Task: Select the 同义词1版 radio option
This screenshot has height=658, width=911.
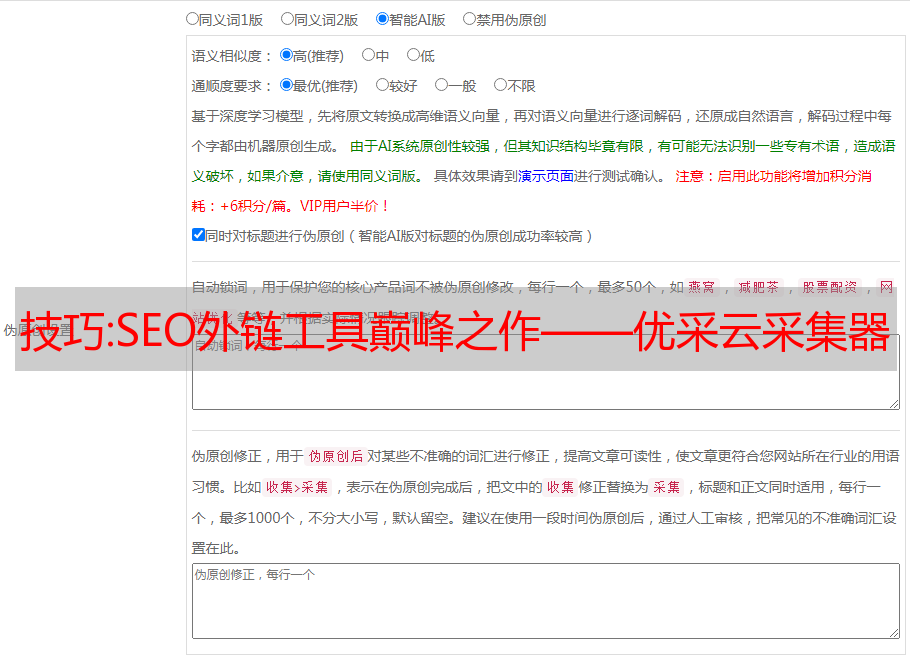Action: [192, 19]
